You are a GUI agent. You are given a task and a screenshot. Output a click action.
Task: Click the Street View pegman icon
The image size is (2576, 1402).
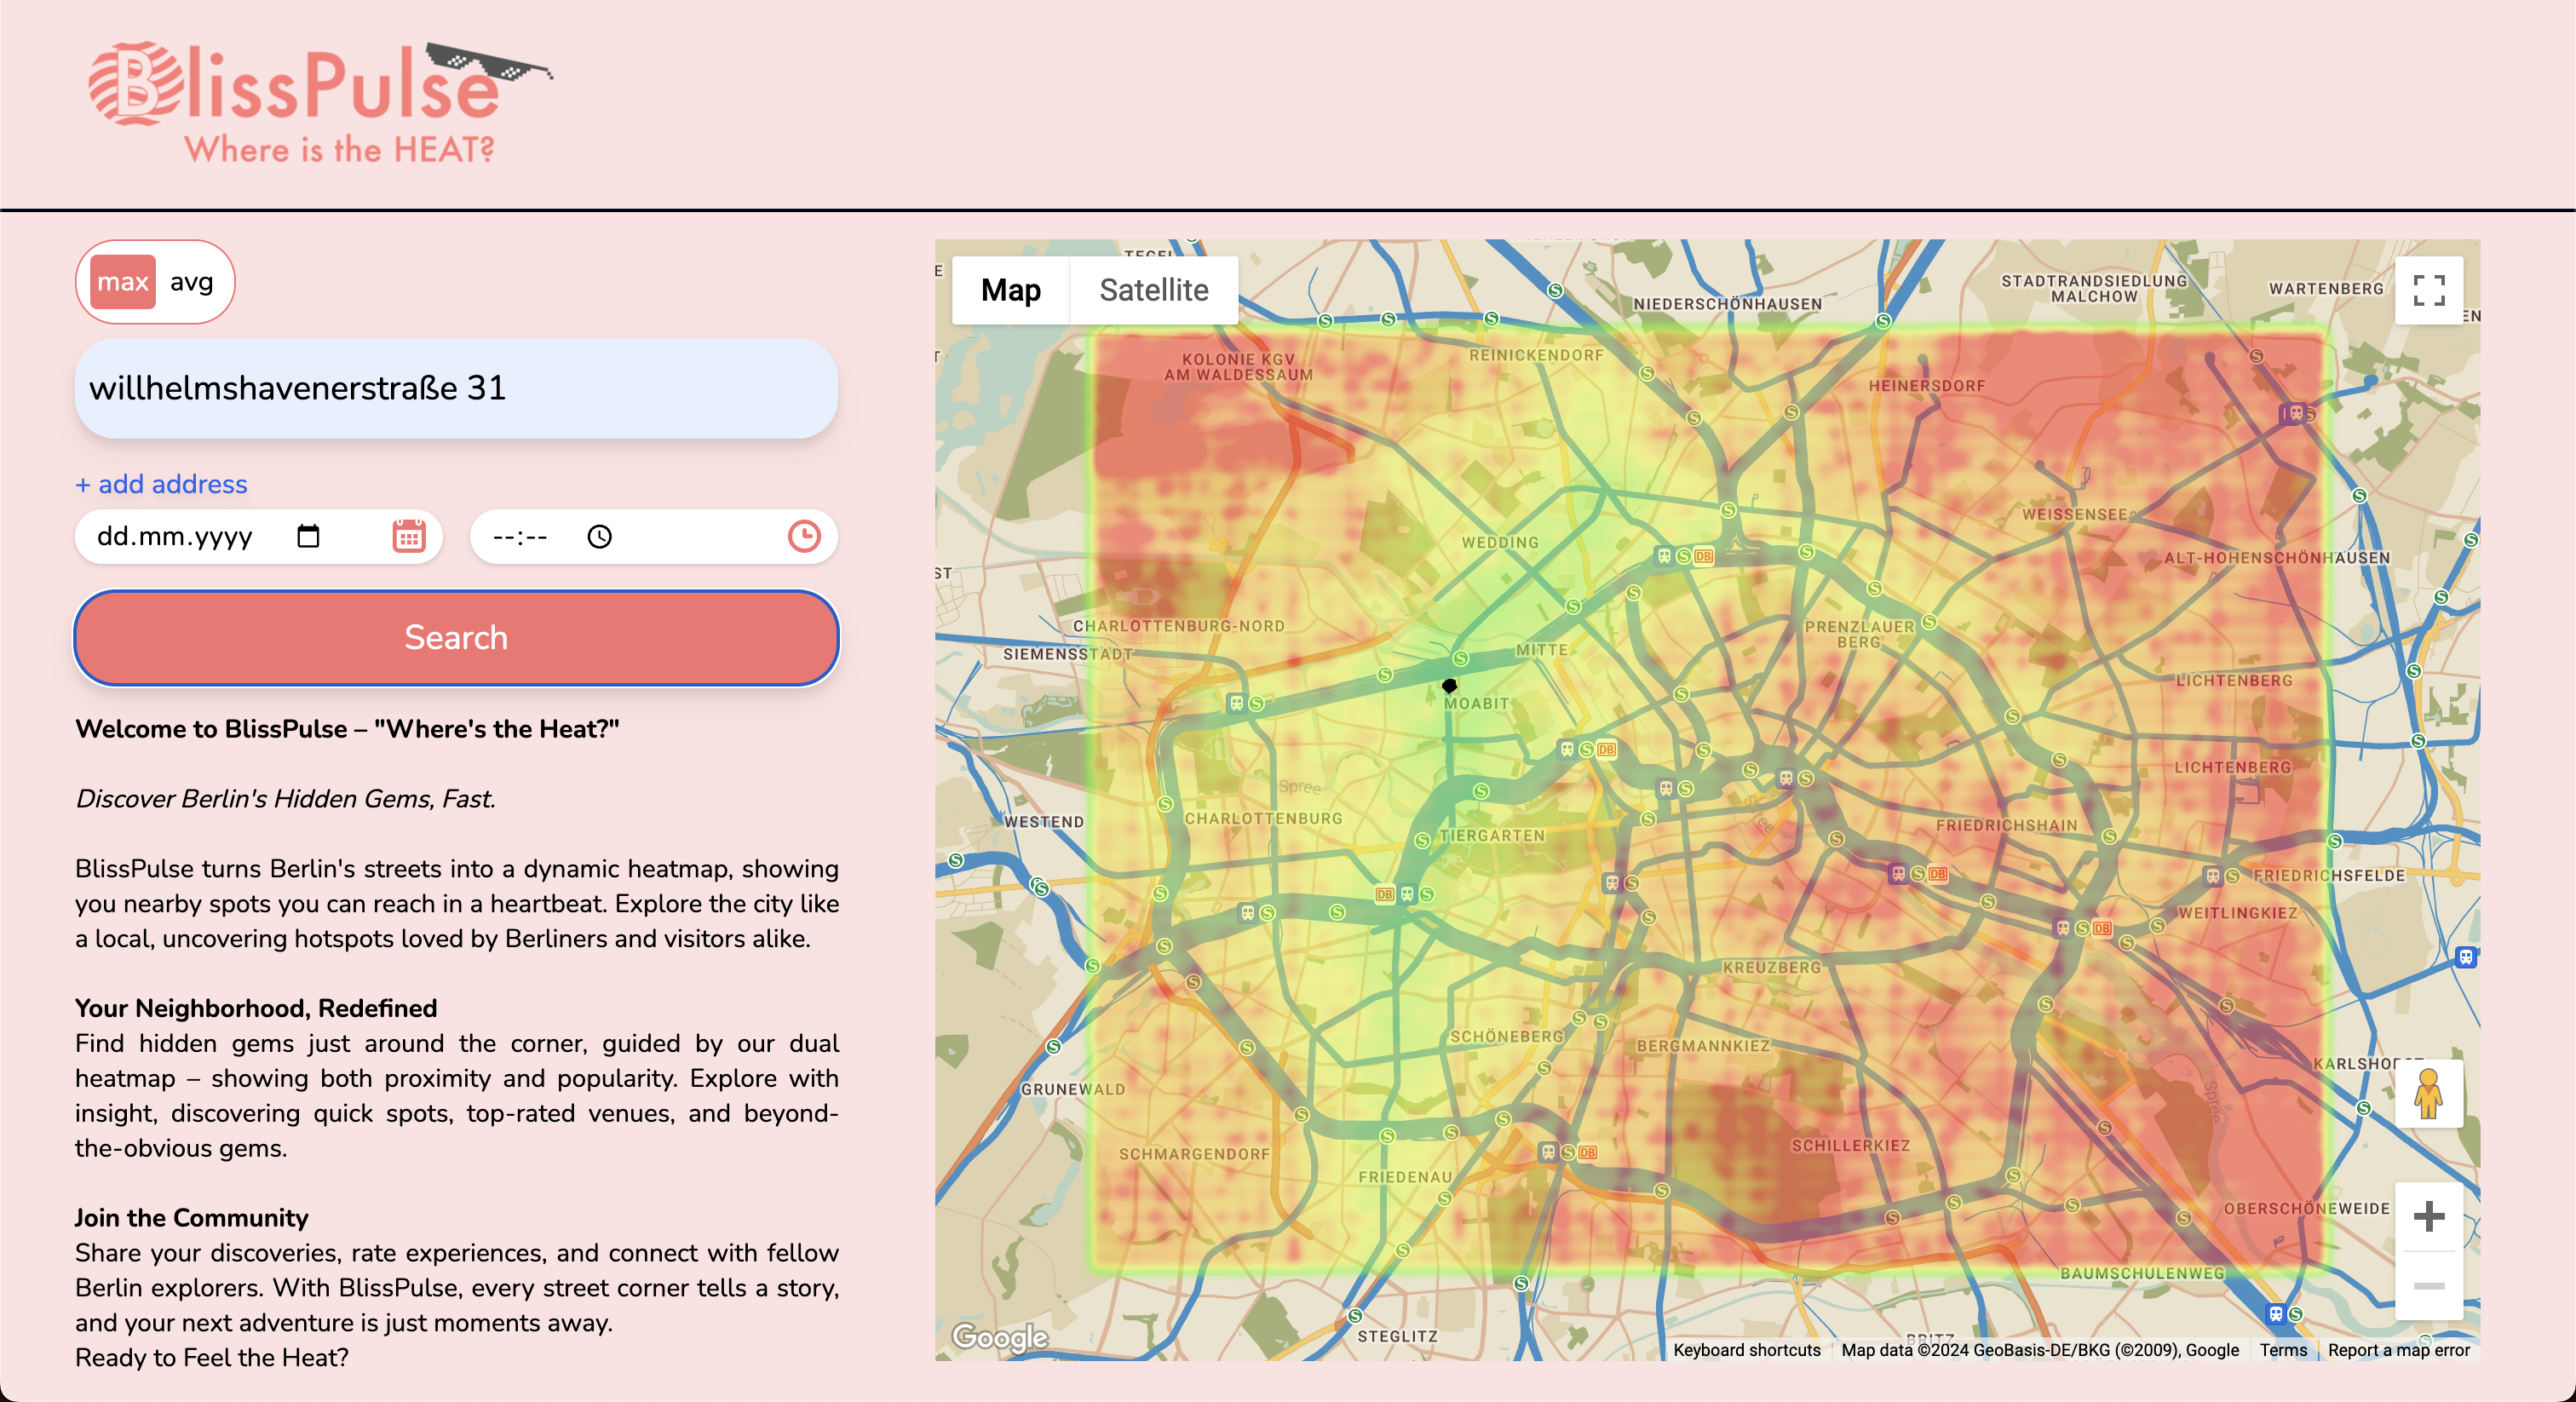click(x=2428, y=1094)
